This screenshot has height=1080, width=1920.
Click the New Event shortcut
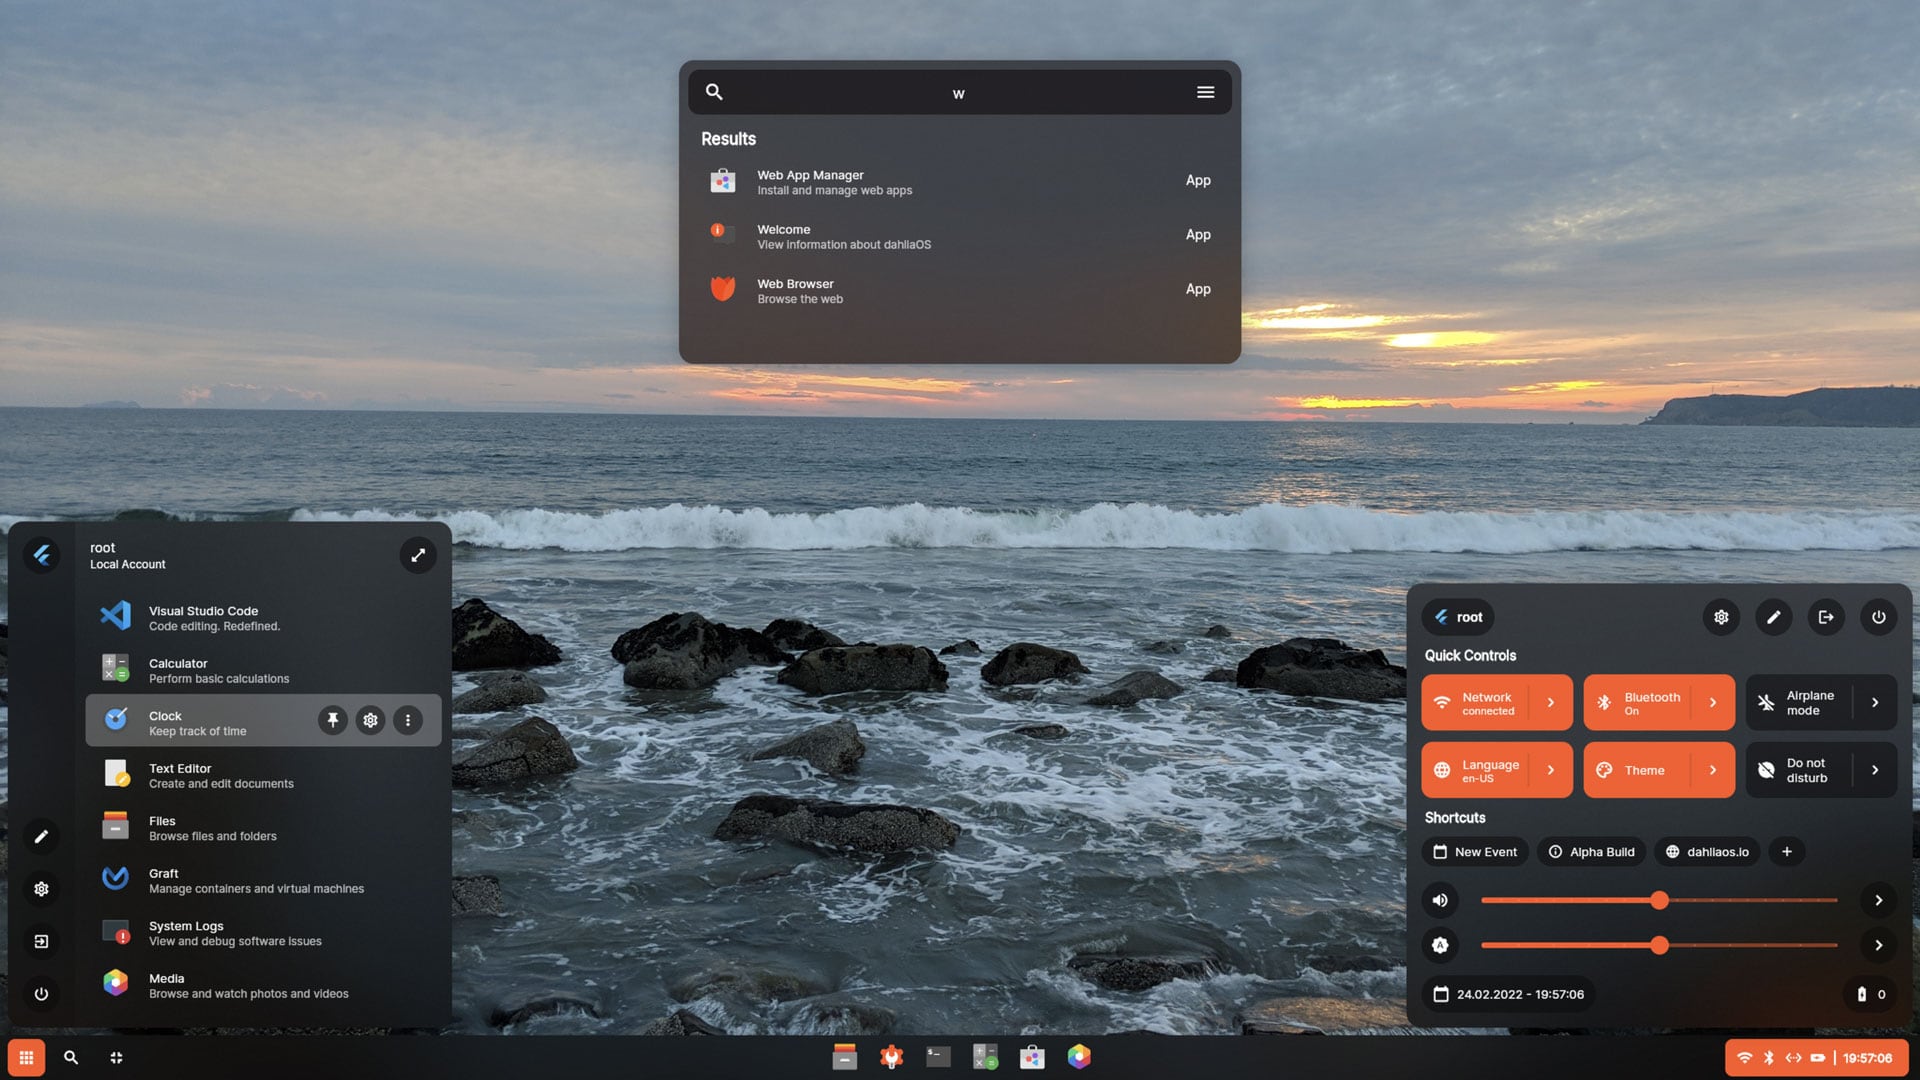click(x=1475, y=852)
